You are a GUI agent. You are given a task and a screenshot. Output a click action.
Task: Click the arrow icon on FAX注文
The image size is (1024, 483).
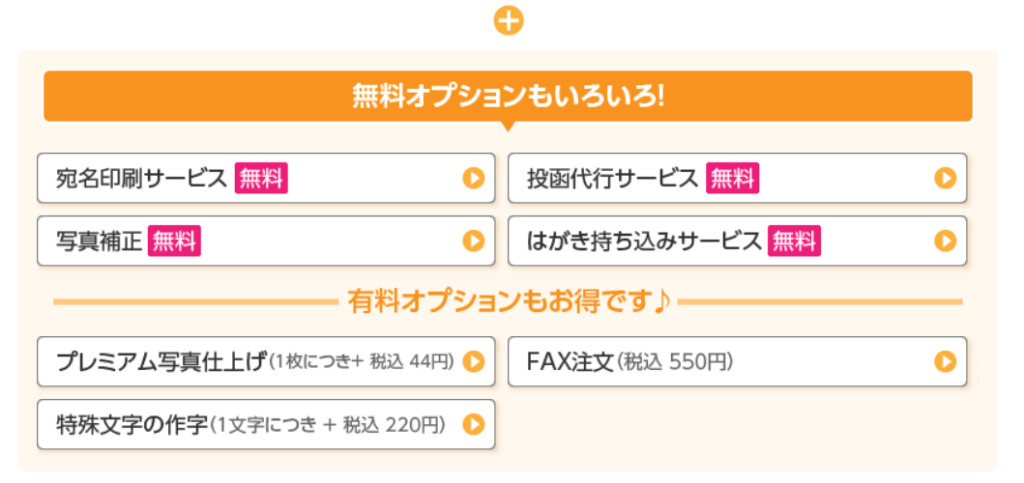click(x=945, y=361)
